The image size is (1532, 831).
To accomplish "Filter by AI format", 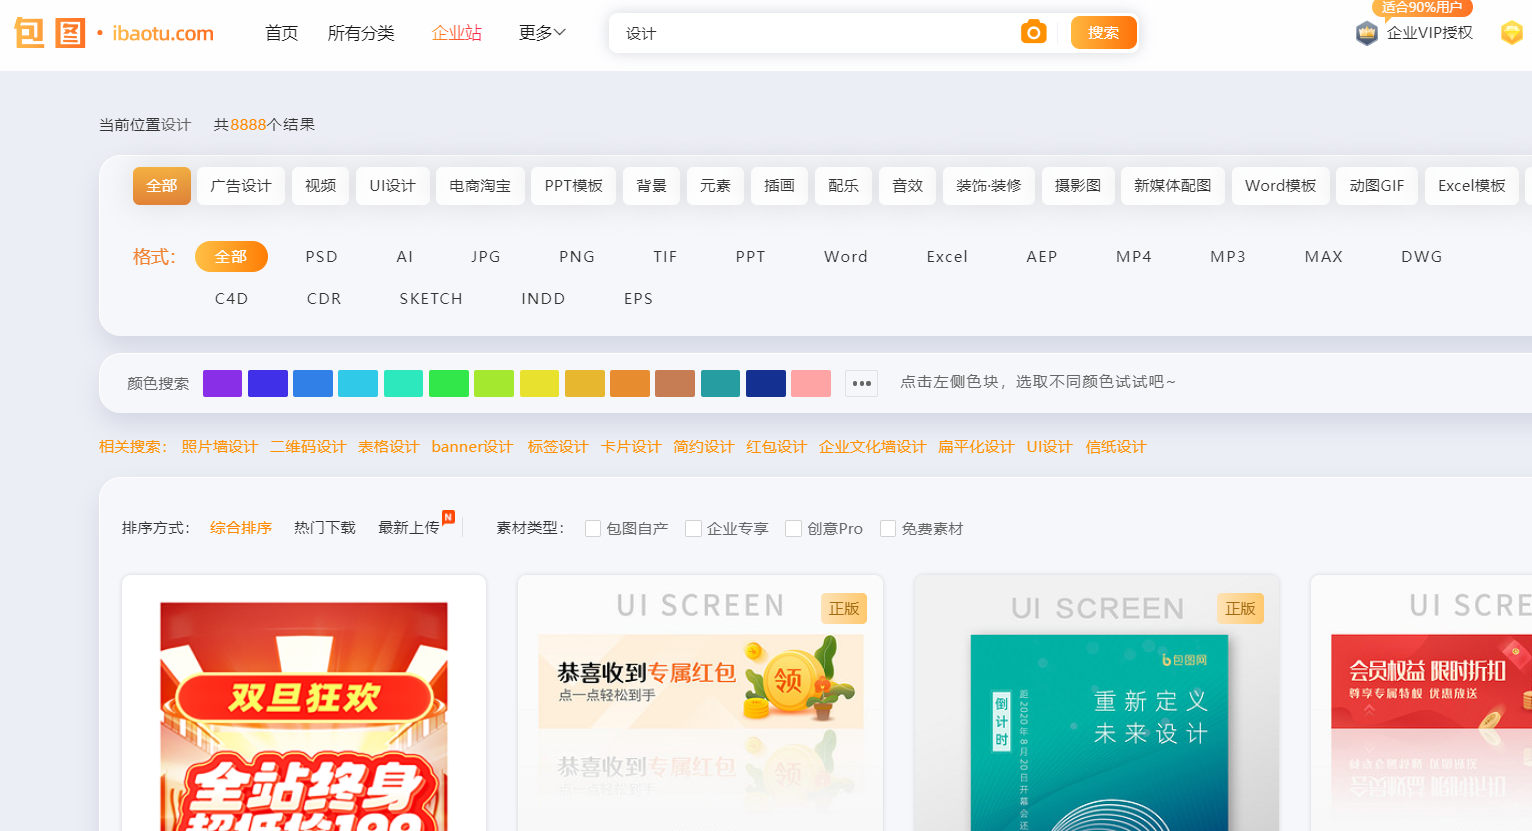I will [404, 257].
